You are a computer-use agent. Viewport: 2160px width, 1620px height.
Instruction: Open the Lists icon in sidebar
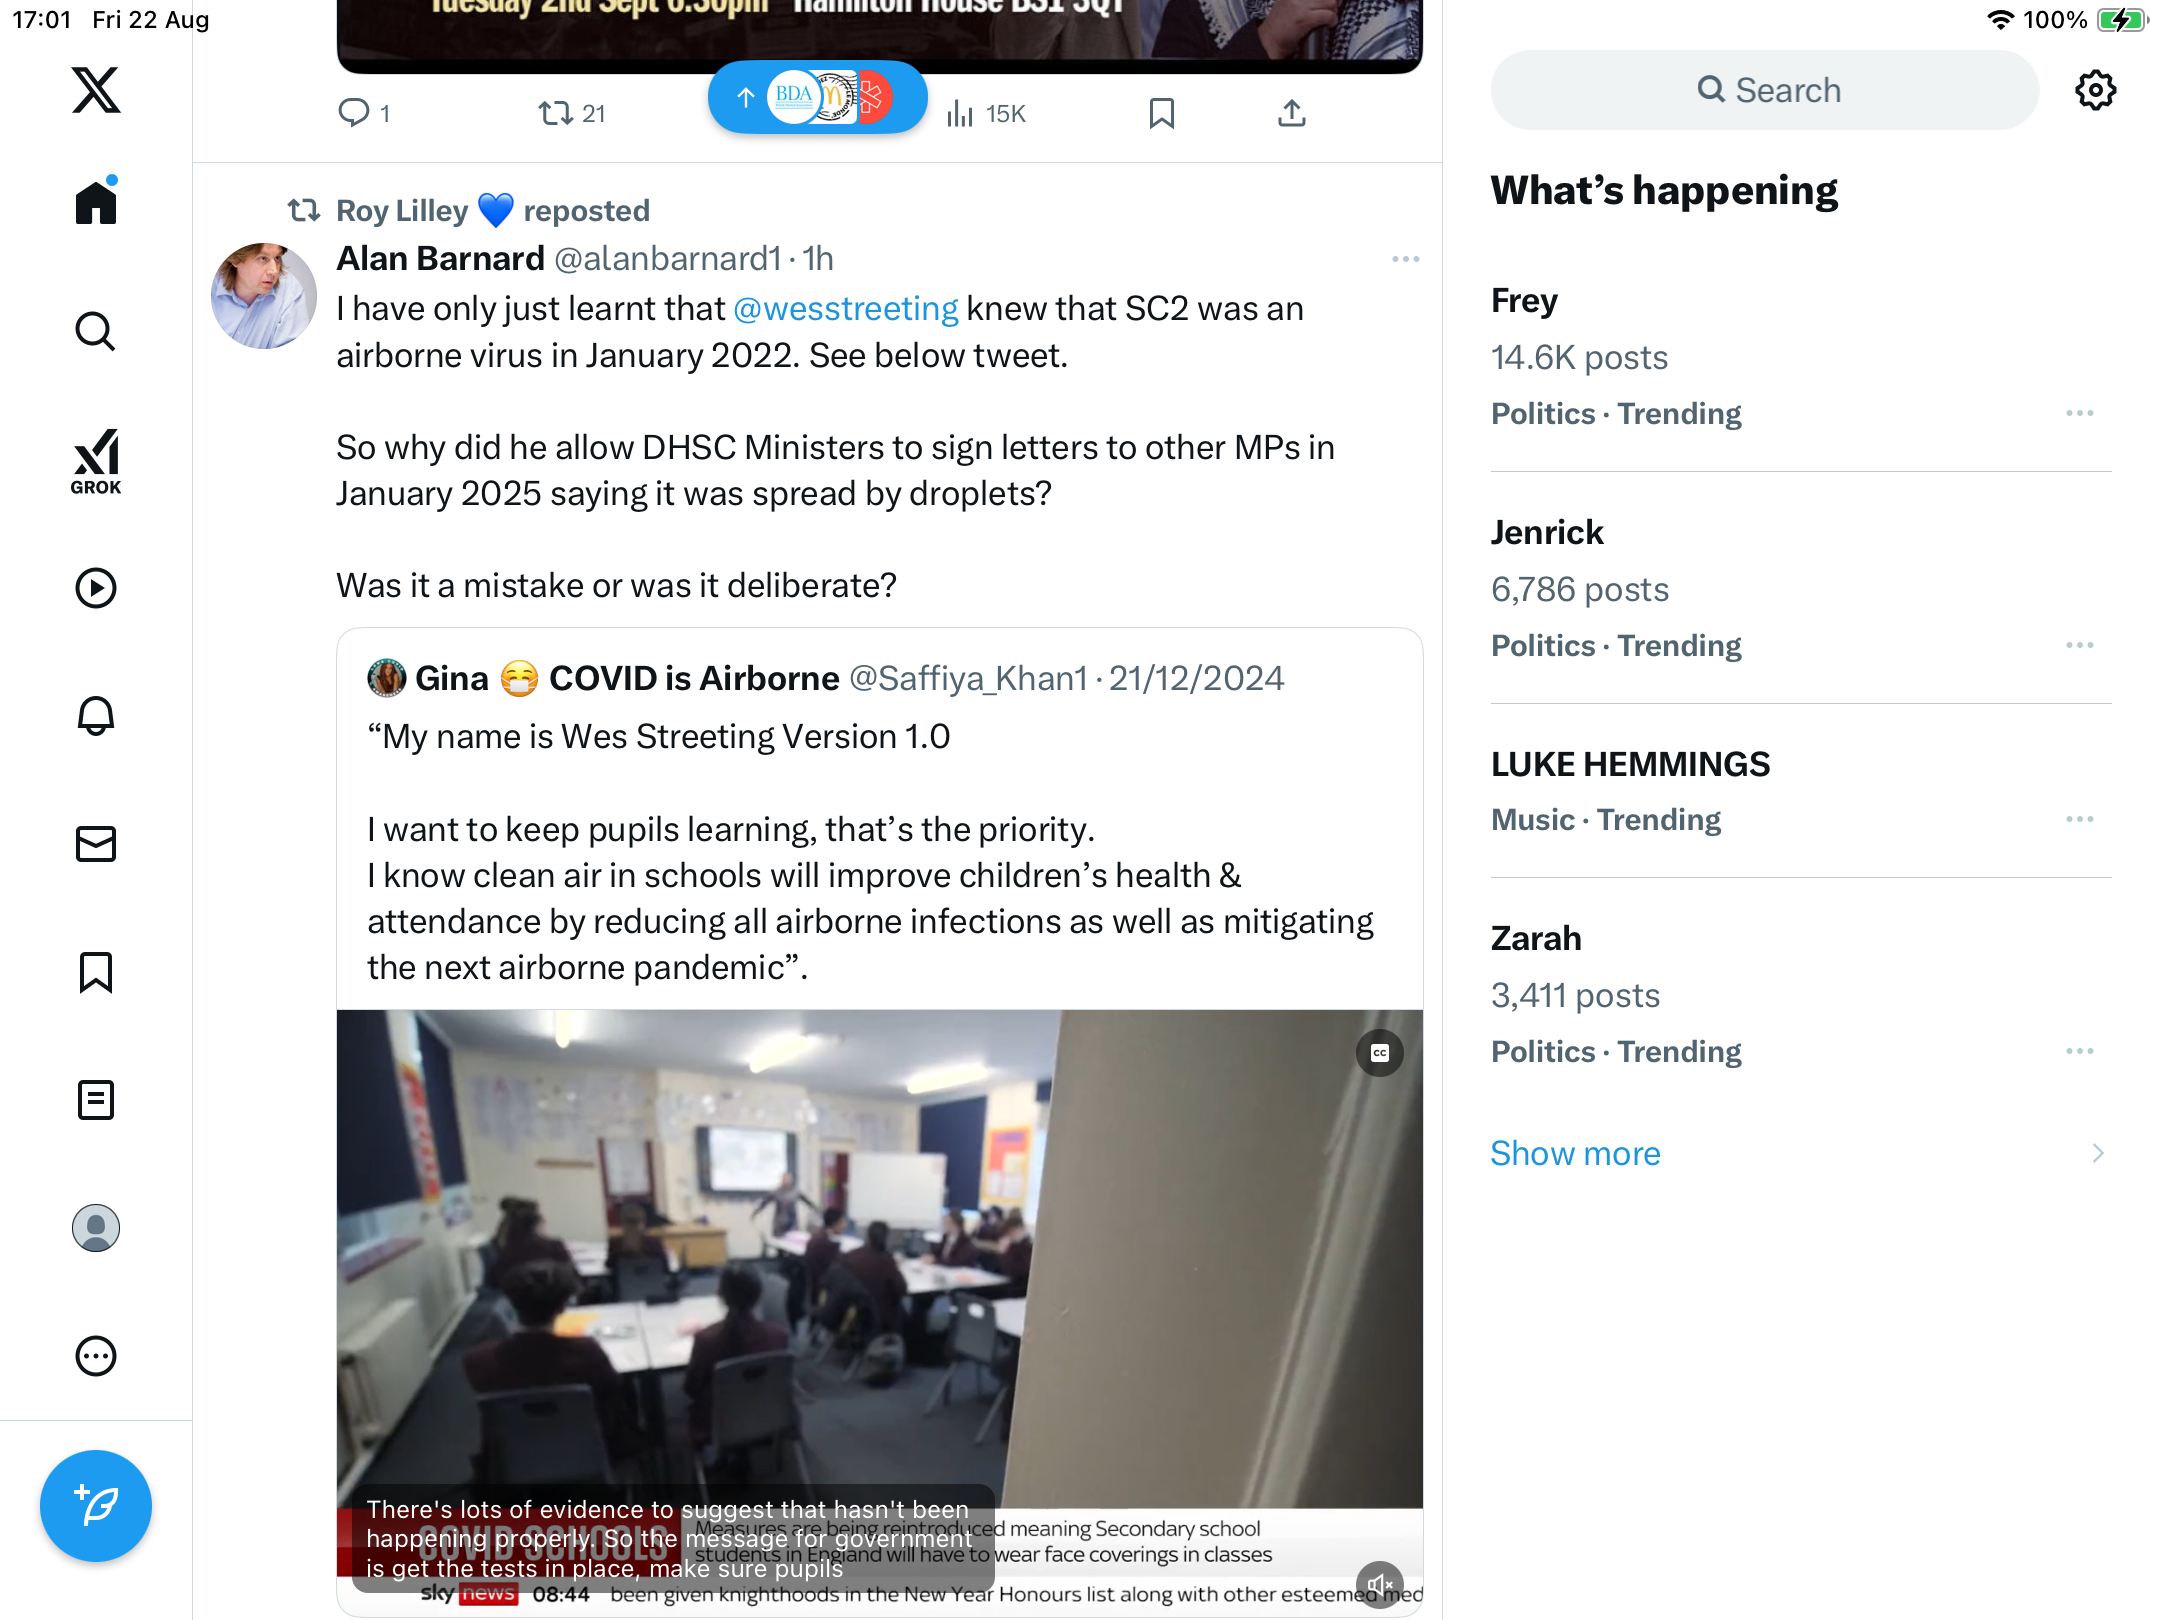[x=96, y=1100]
